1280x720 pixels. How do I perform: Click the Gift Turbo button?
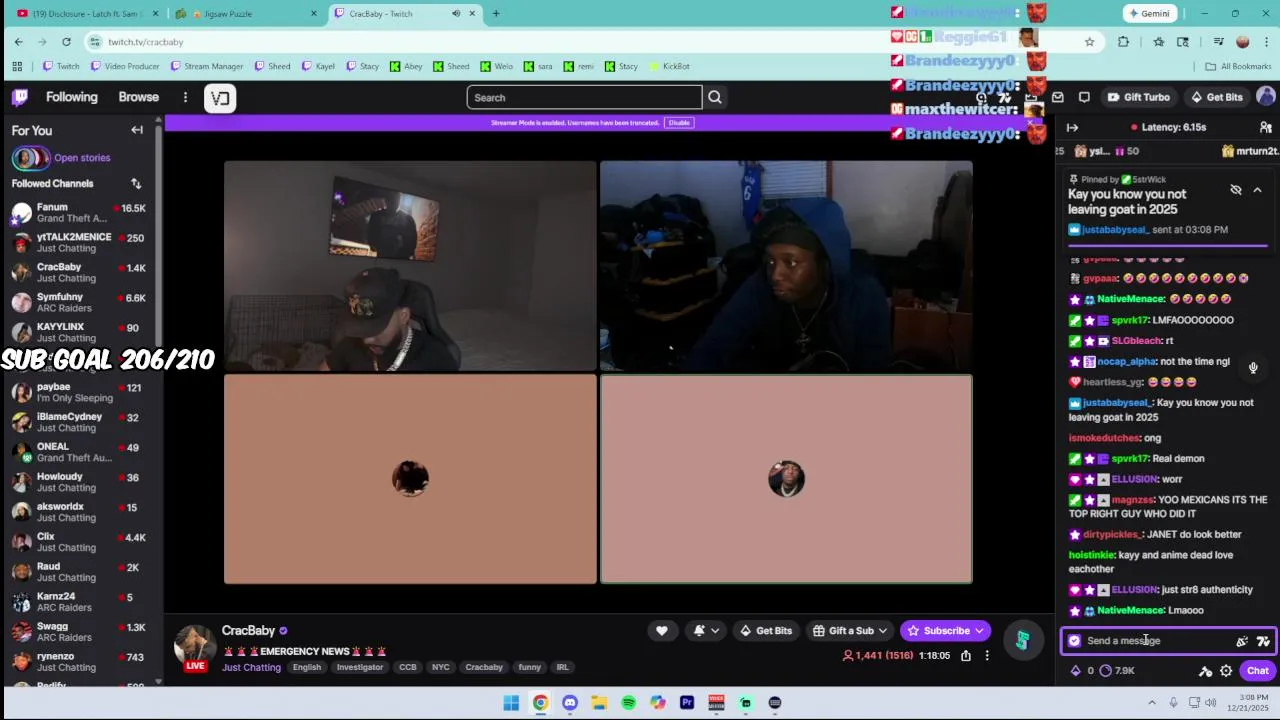(x=1139, y=97)
